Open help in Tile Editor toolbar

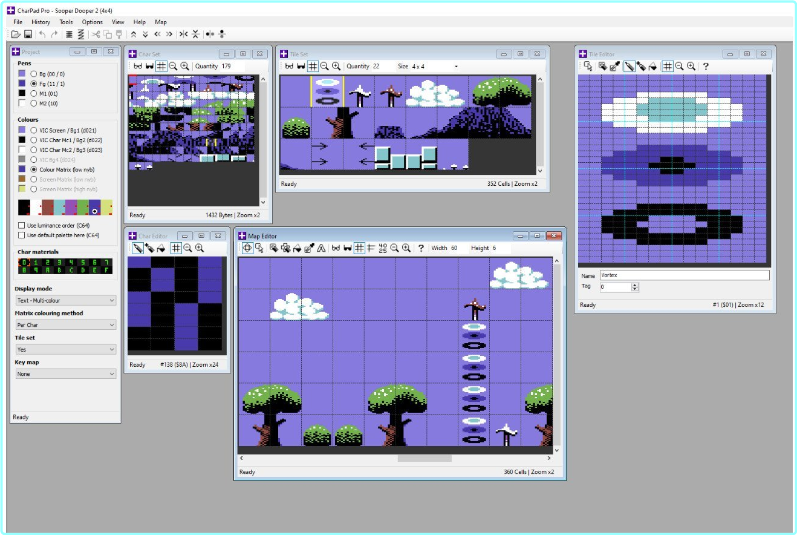tap(706, 66)
